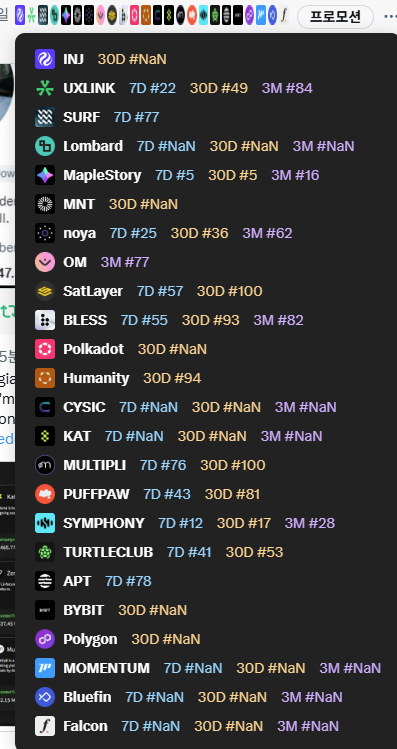Select UXLINK 7D #22 ranking

coord(152,88)
